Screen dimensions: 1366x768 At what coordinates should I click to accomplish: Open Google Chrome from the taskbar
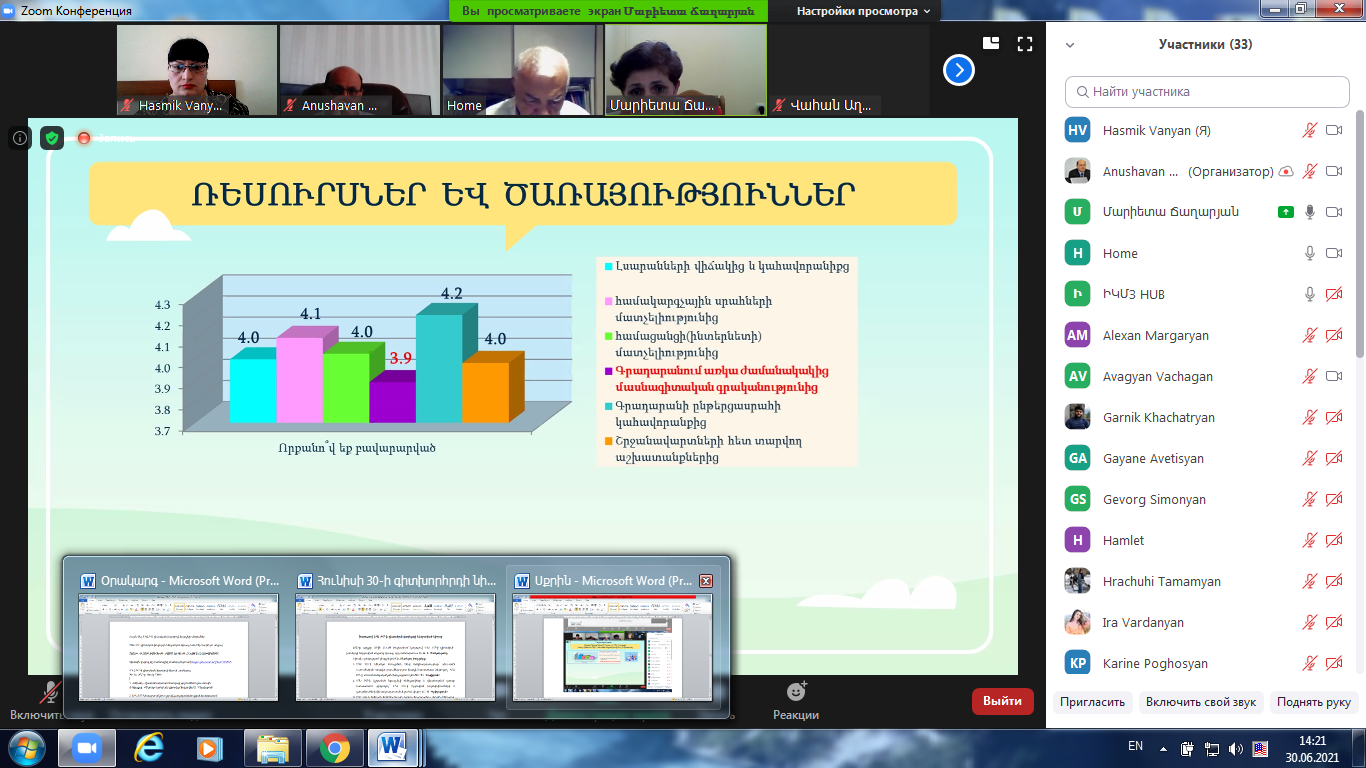[x=334, y=748]
